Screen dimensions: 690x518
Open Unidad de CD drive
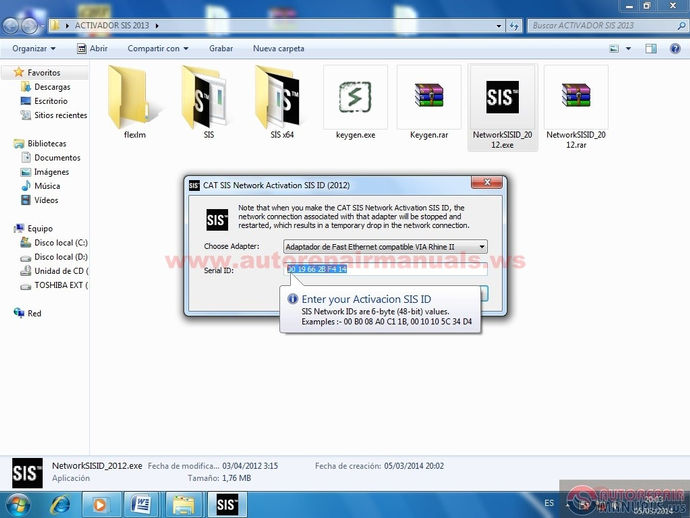[61, 271]
